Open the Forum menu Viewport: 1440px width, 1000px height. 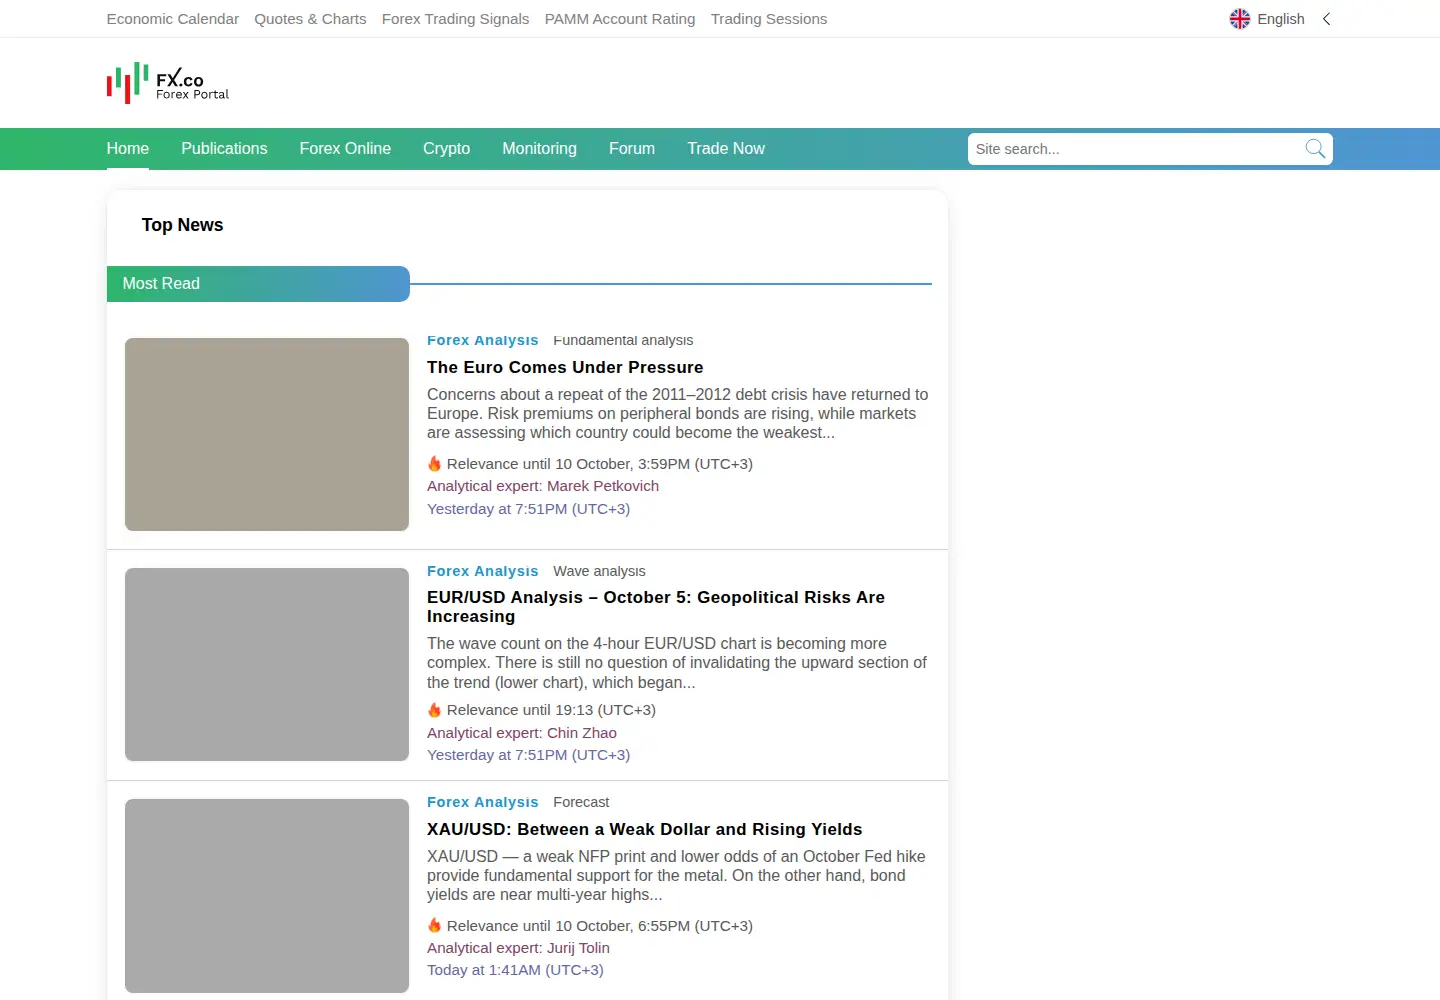632,149
